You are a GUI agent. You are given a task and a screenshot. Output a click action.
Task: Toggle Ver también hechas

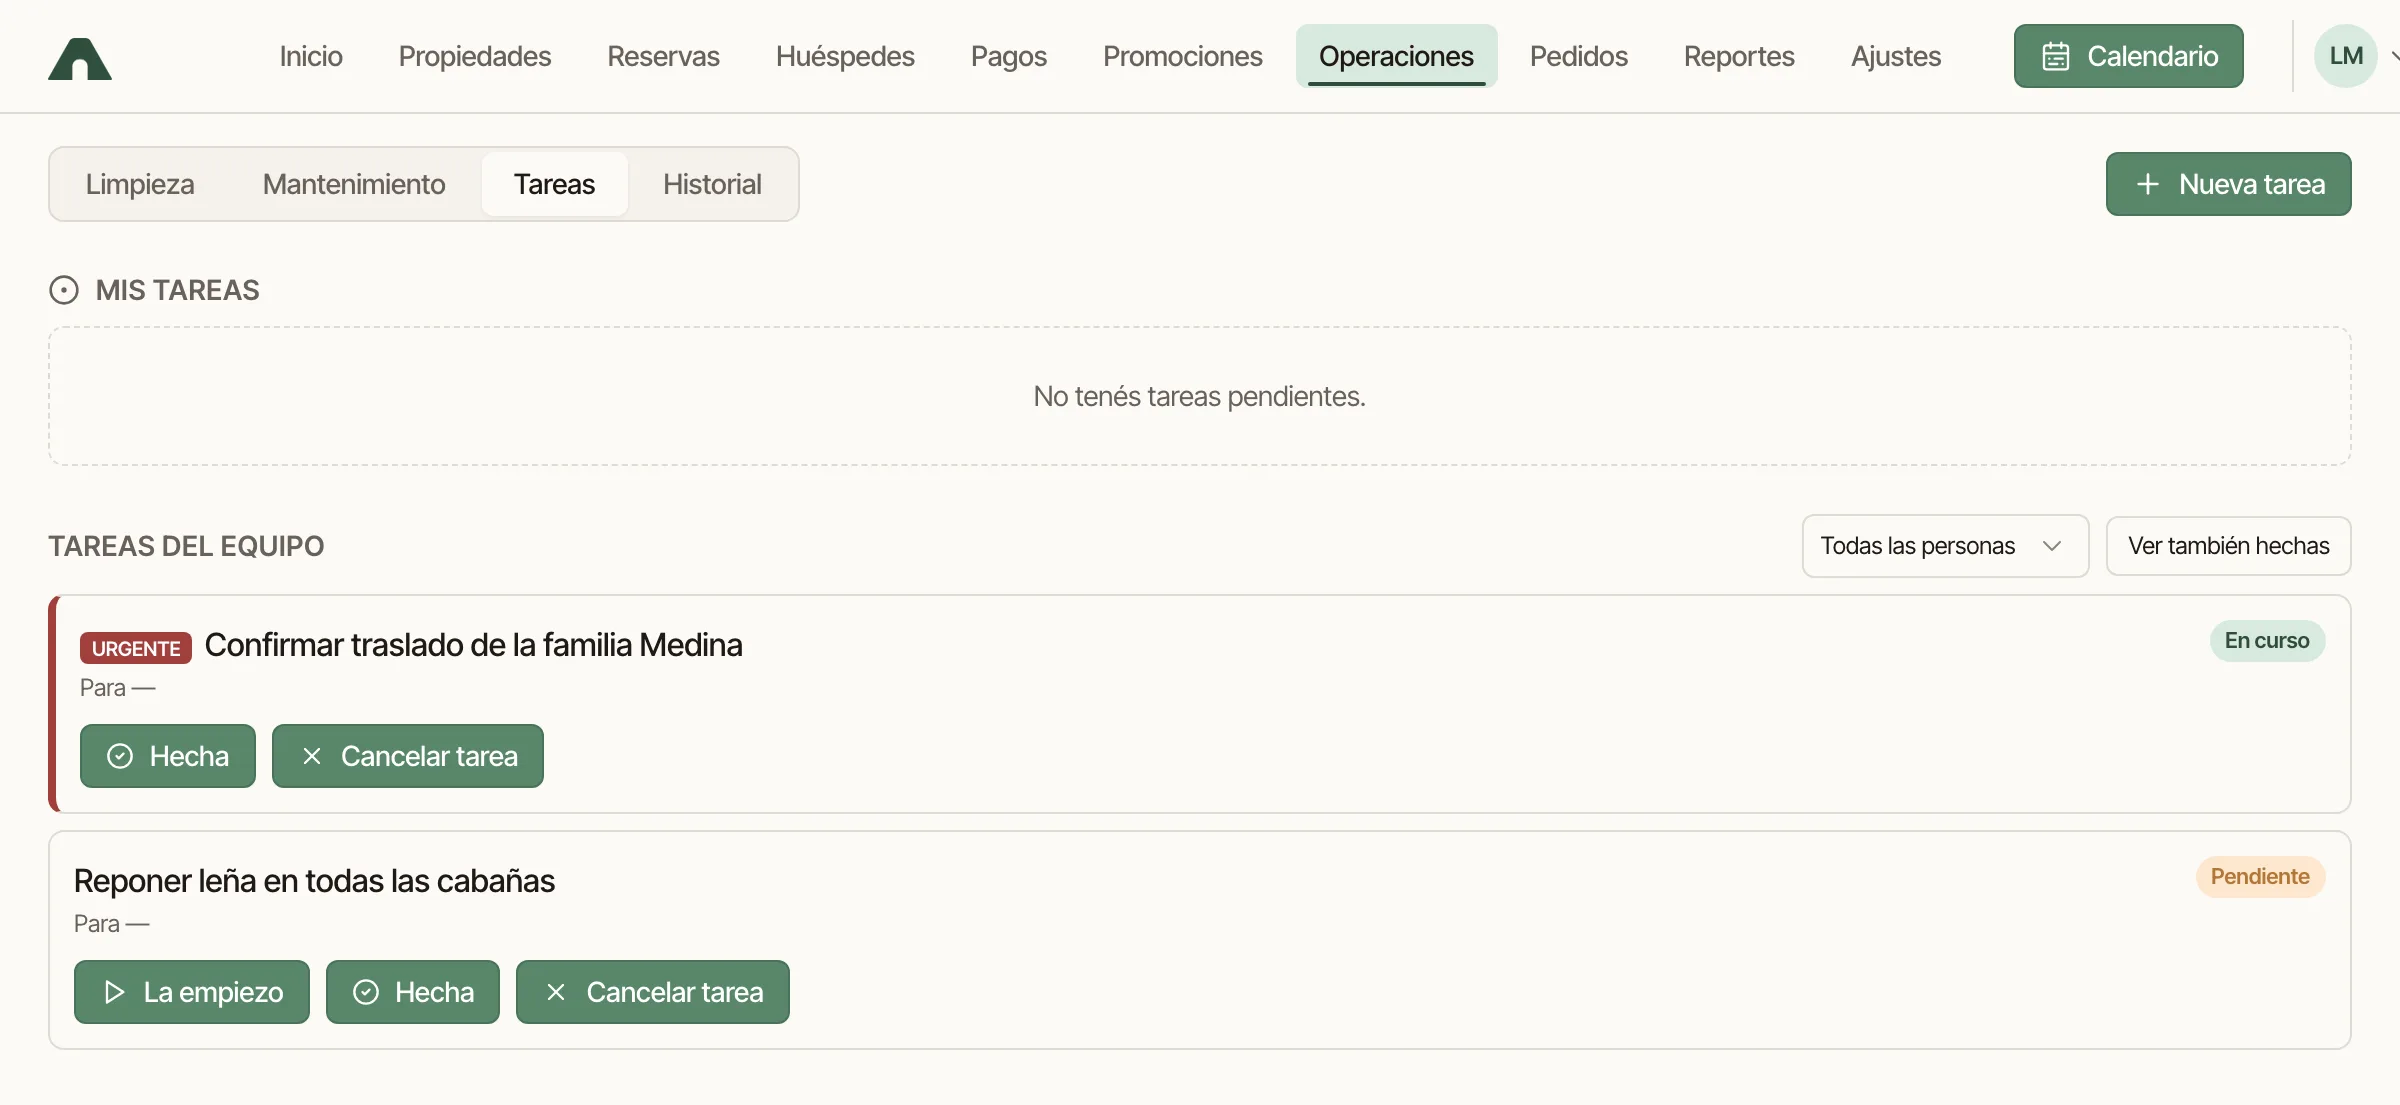(x=2228, y=546)
